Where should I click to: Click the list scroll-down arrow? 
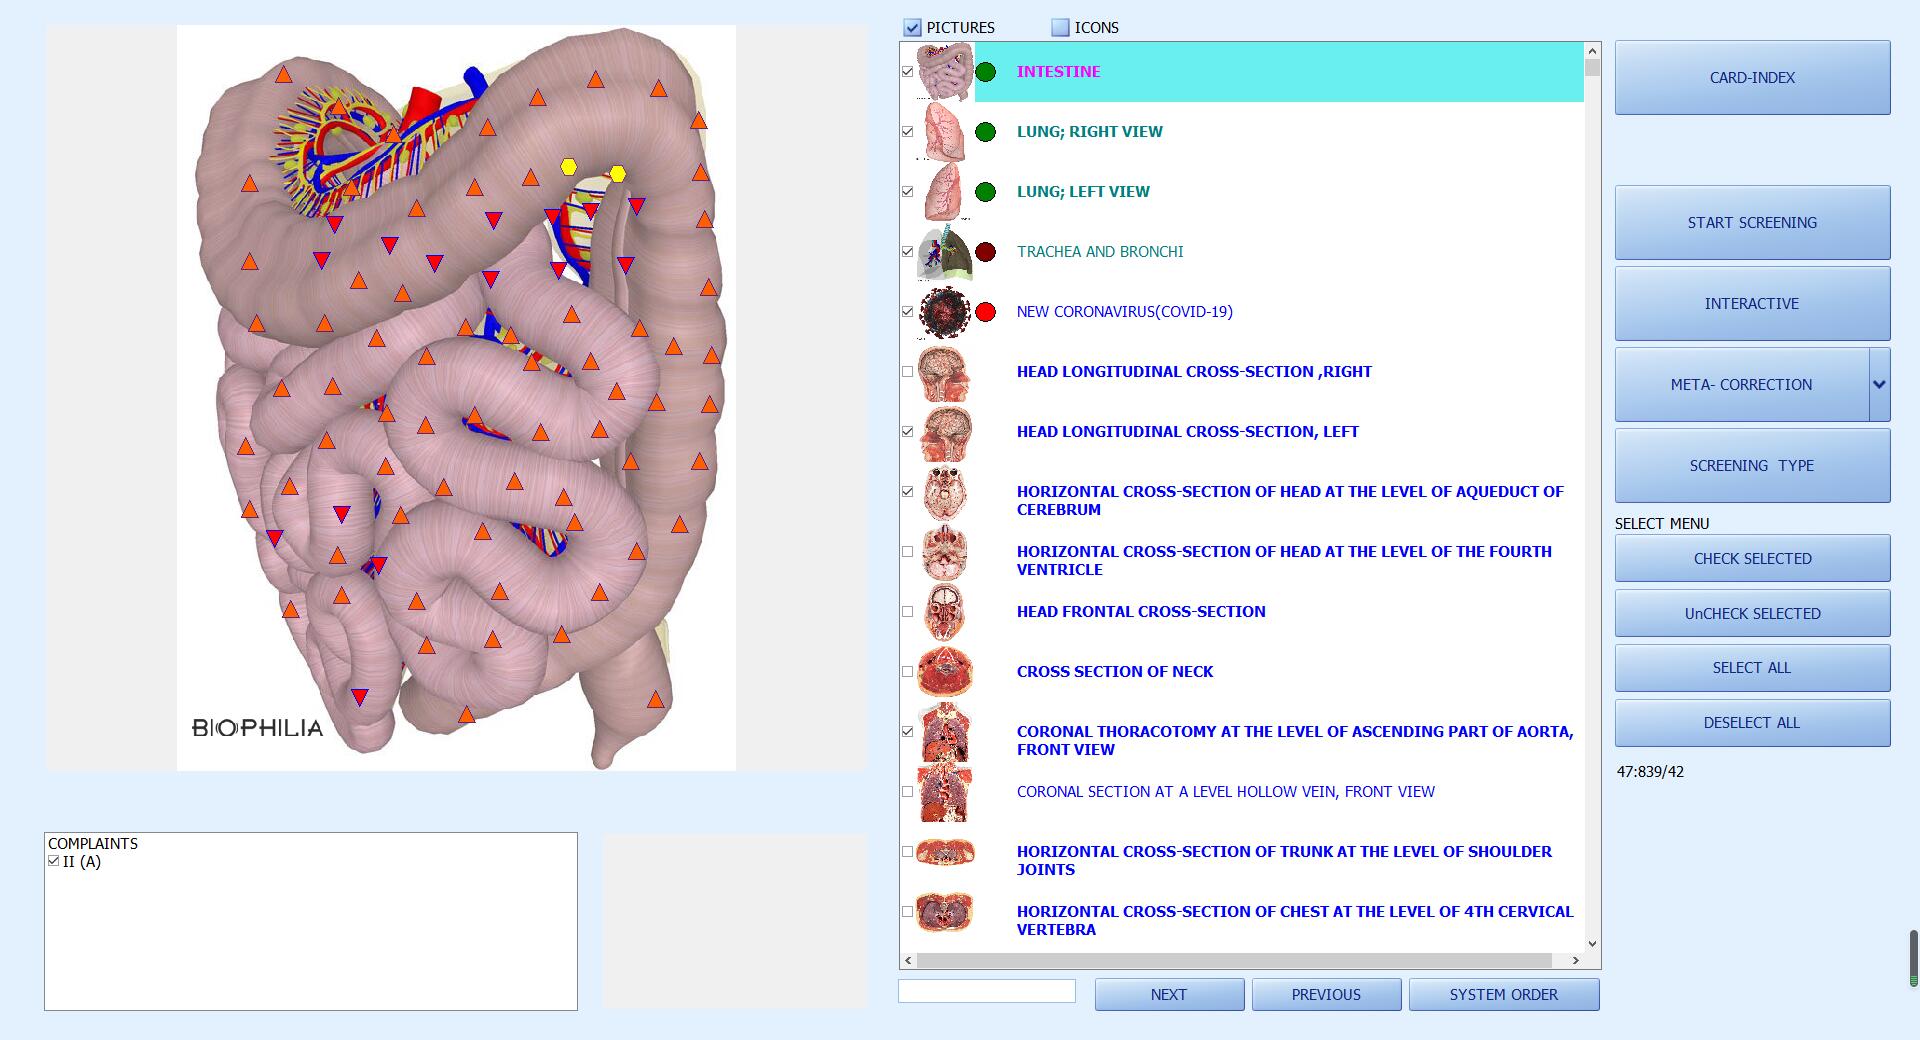point(1592,943)
